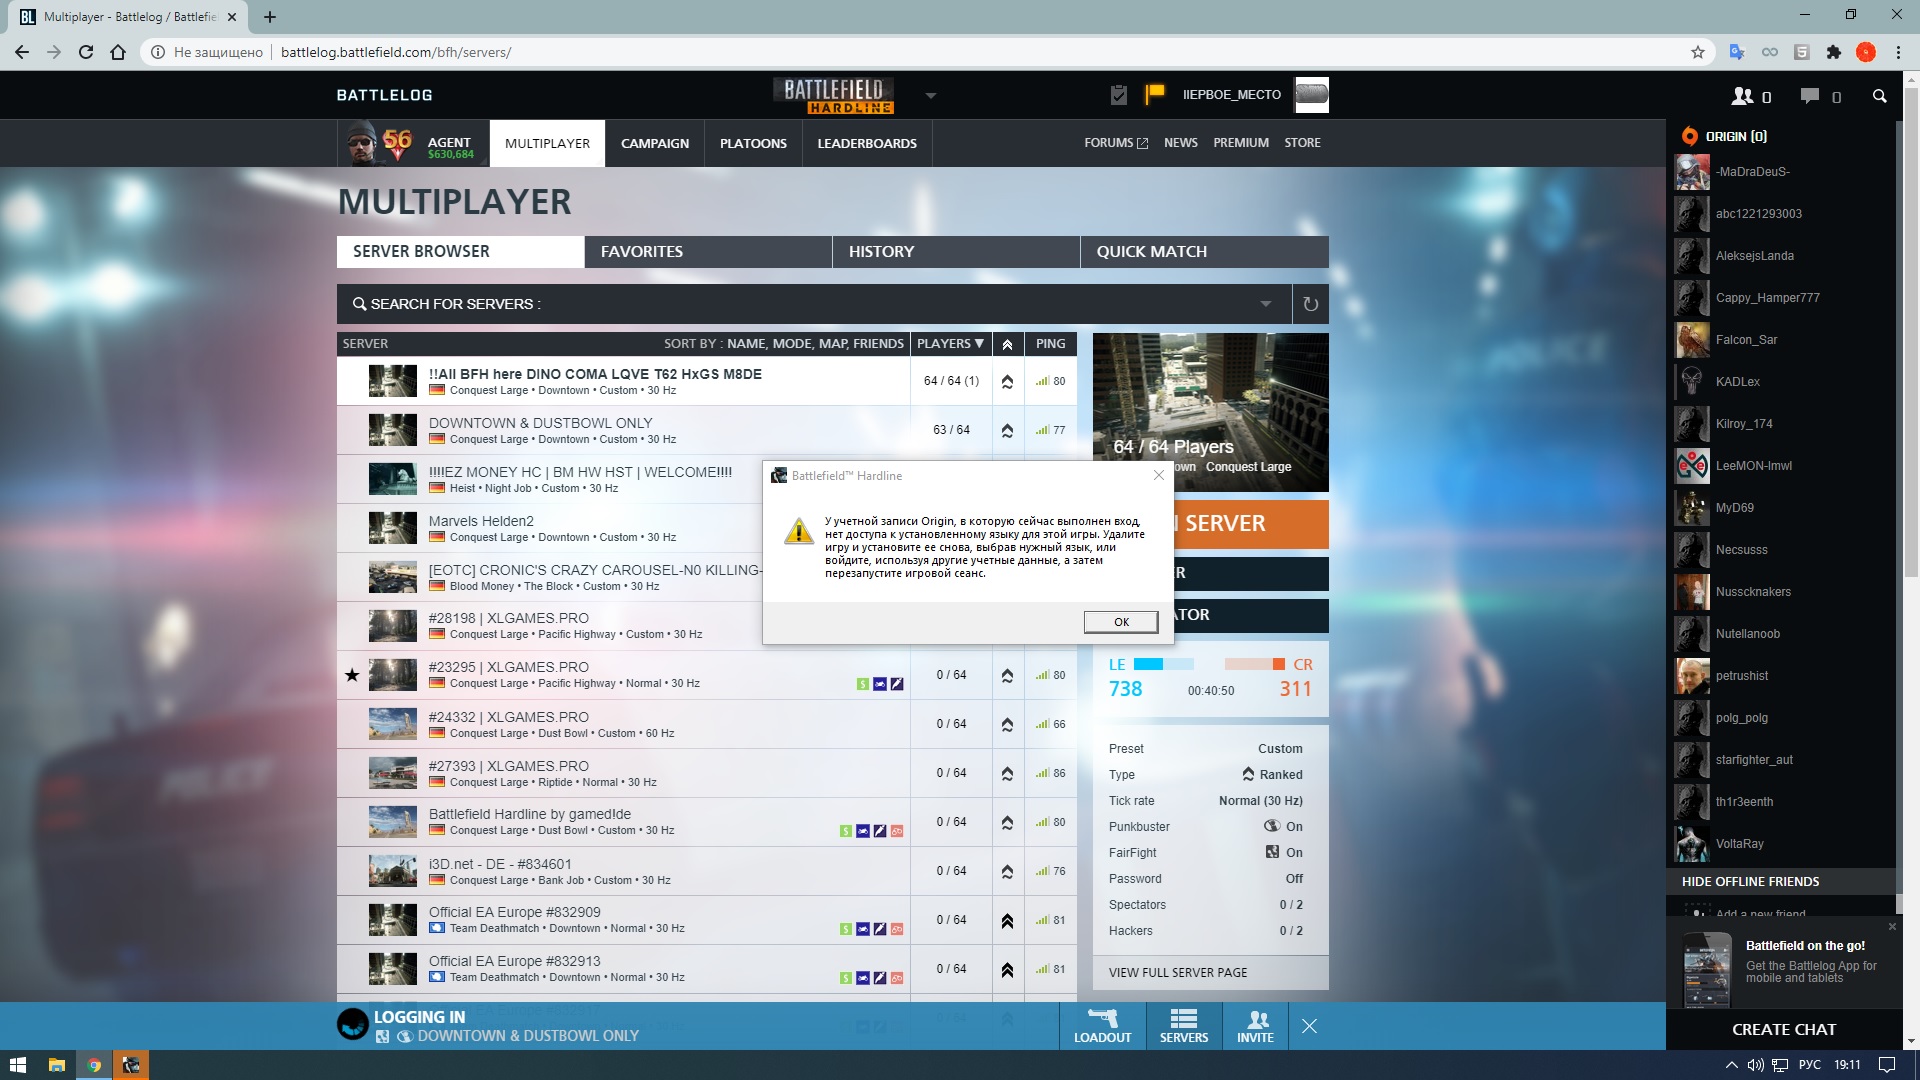Open game selector dropdown beside Battlefield Hardline logo
Image resolution: width=1920 pixels, height=1080 pixels.
coord(930,96)
